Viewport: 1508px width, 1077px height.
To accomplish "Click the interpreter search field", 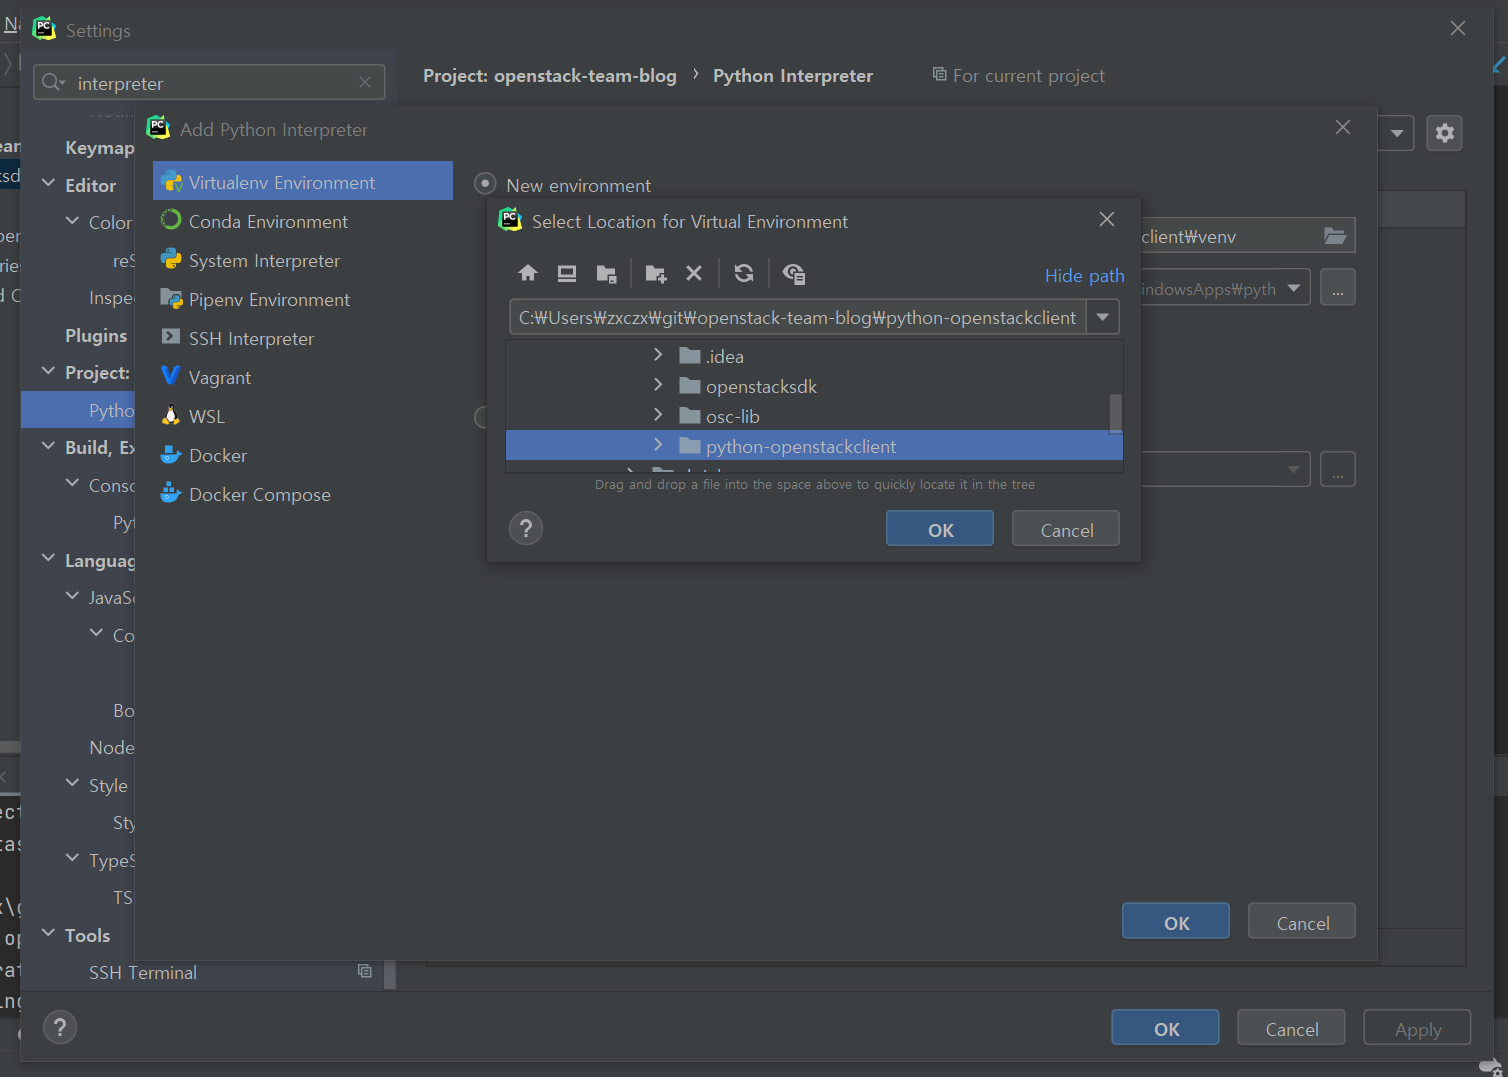I will click(x=210, y=82).
